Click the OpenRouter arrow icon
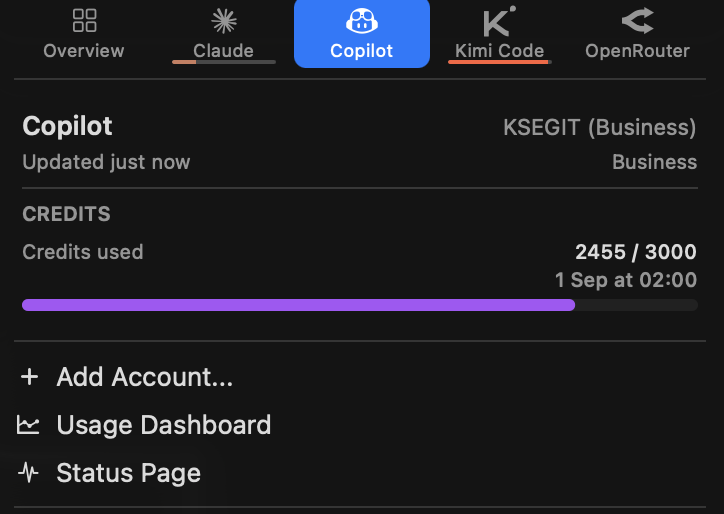724x514 pixels. point(638,21)
